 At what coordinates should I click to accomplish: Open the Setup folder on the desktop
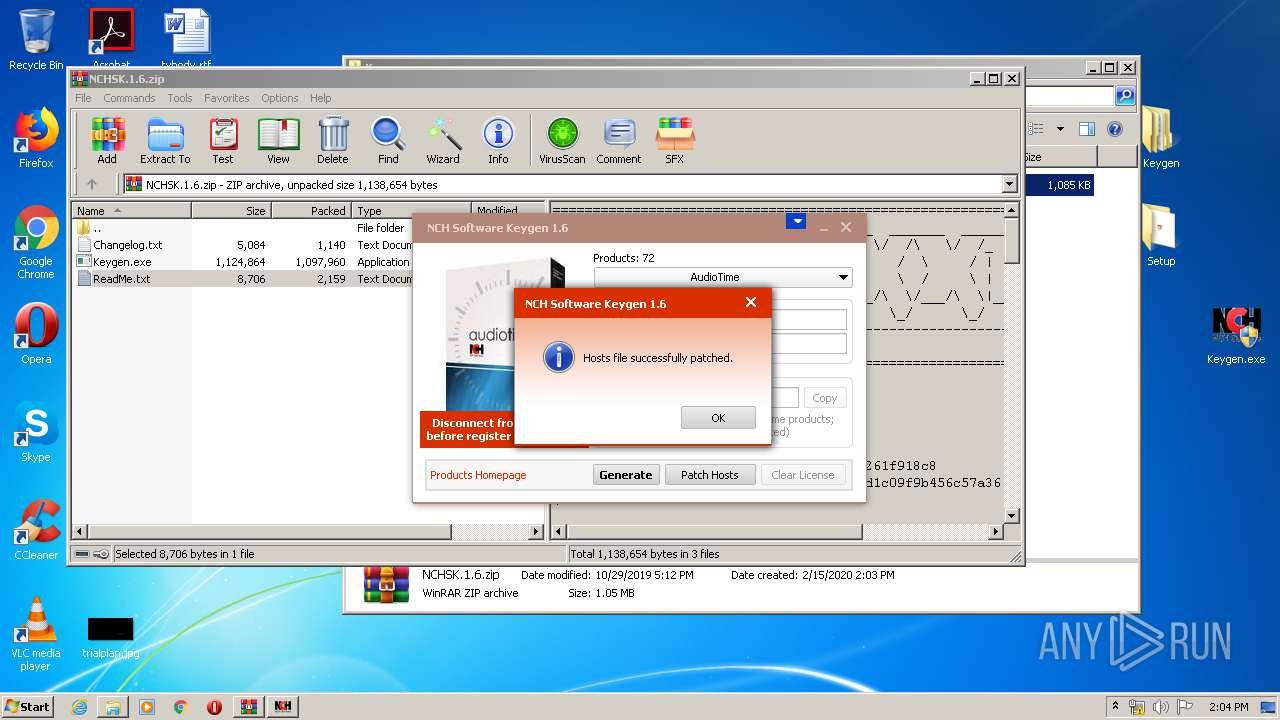click(1160, 236)
